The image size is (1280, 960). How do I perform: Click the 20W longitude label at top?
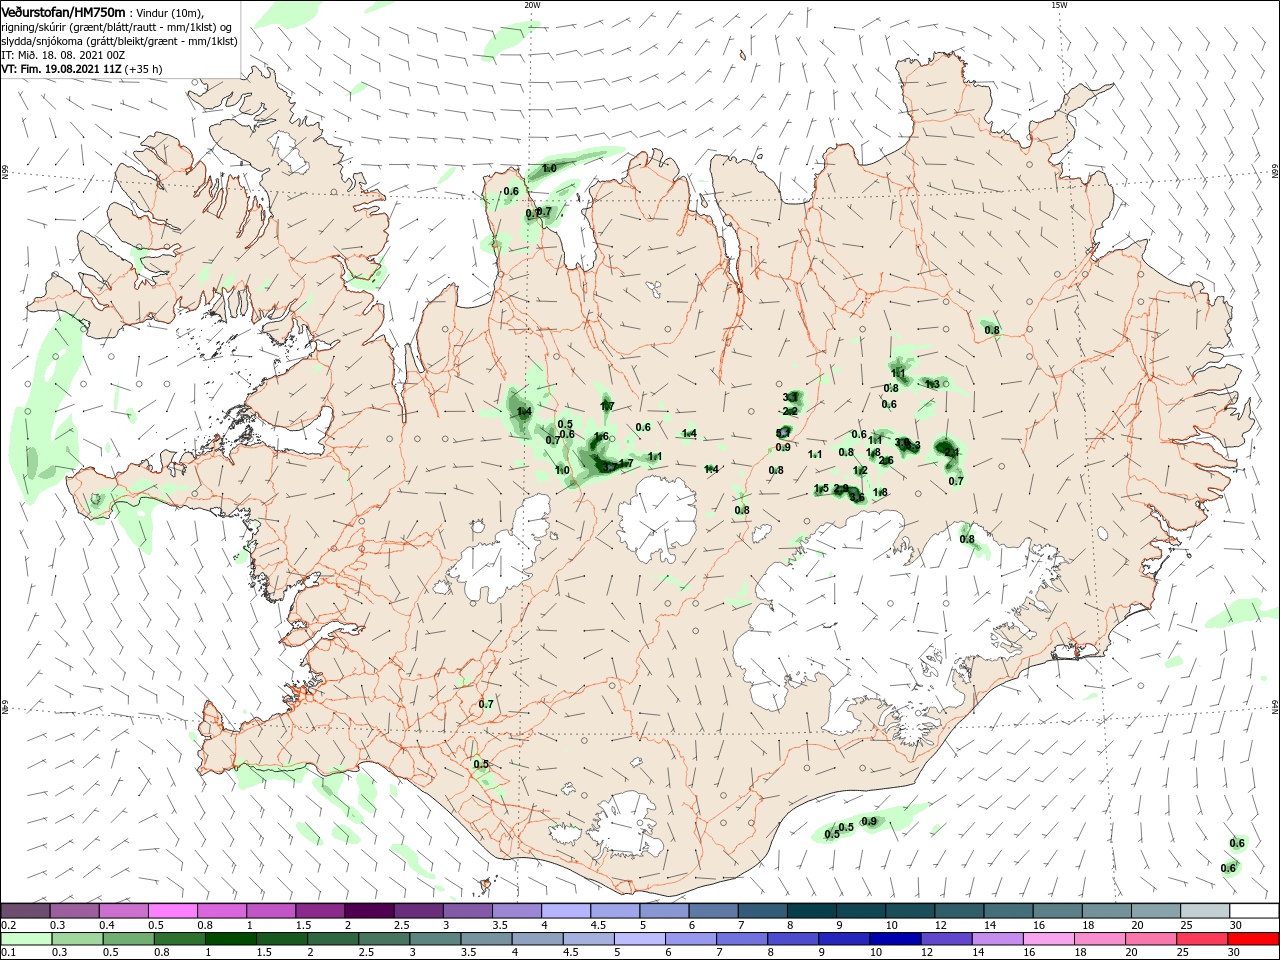point(532,5)
